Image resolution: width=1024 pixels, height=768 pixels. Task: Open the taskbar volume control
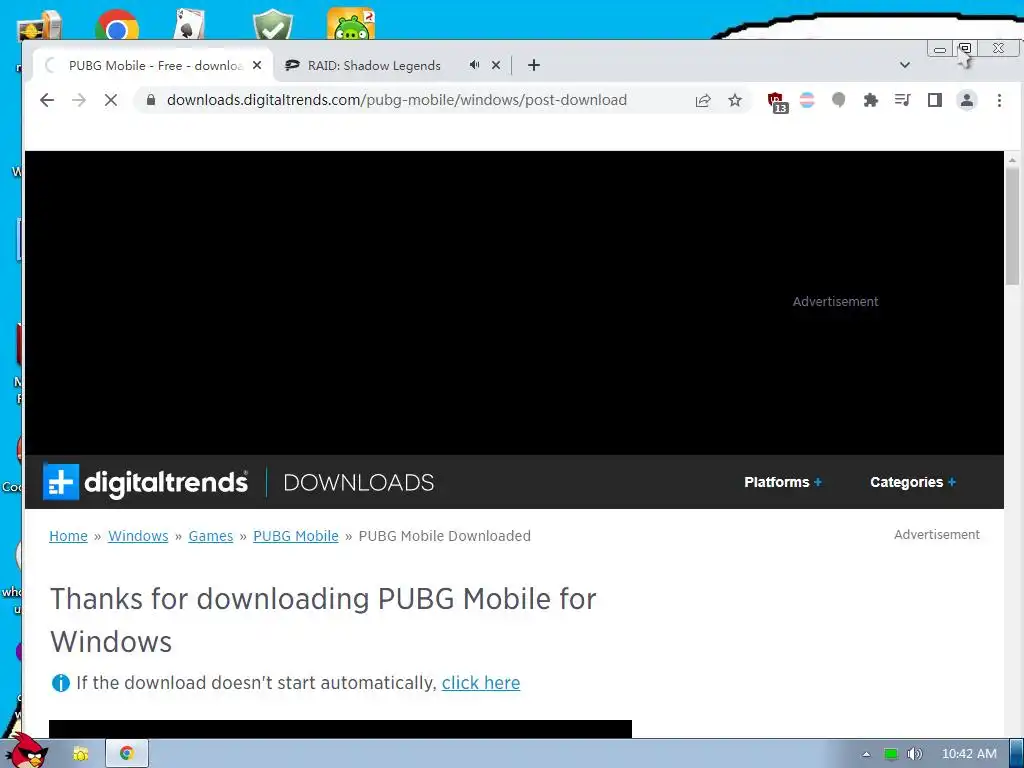coord(915,754)
